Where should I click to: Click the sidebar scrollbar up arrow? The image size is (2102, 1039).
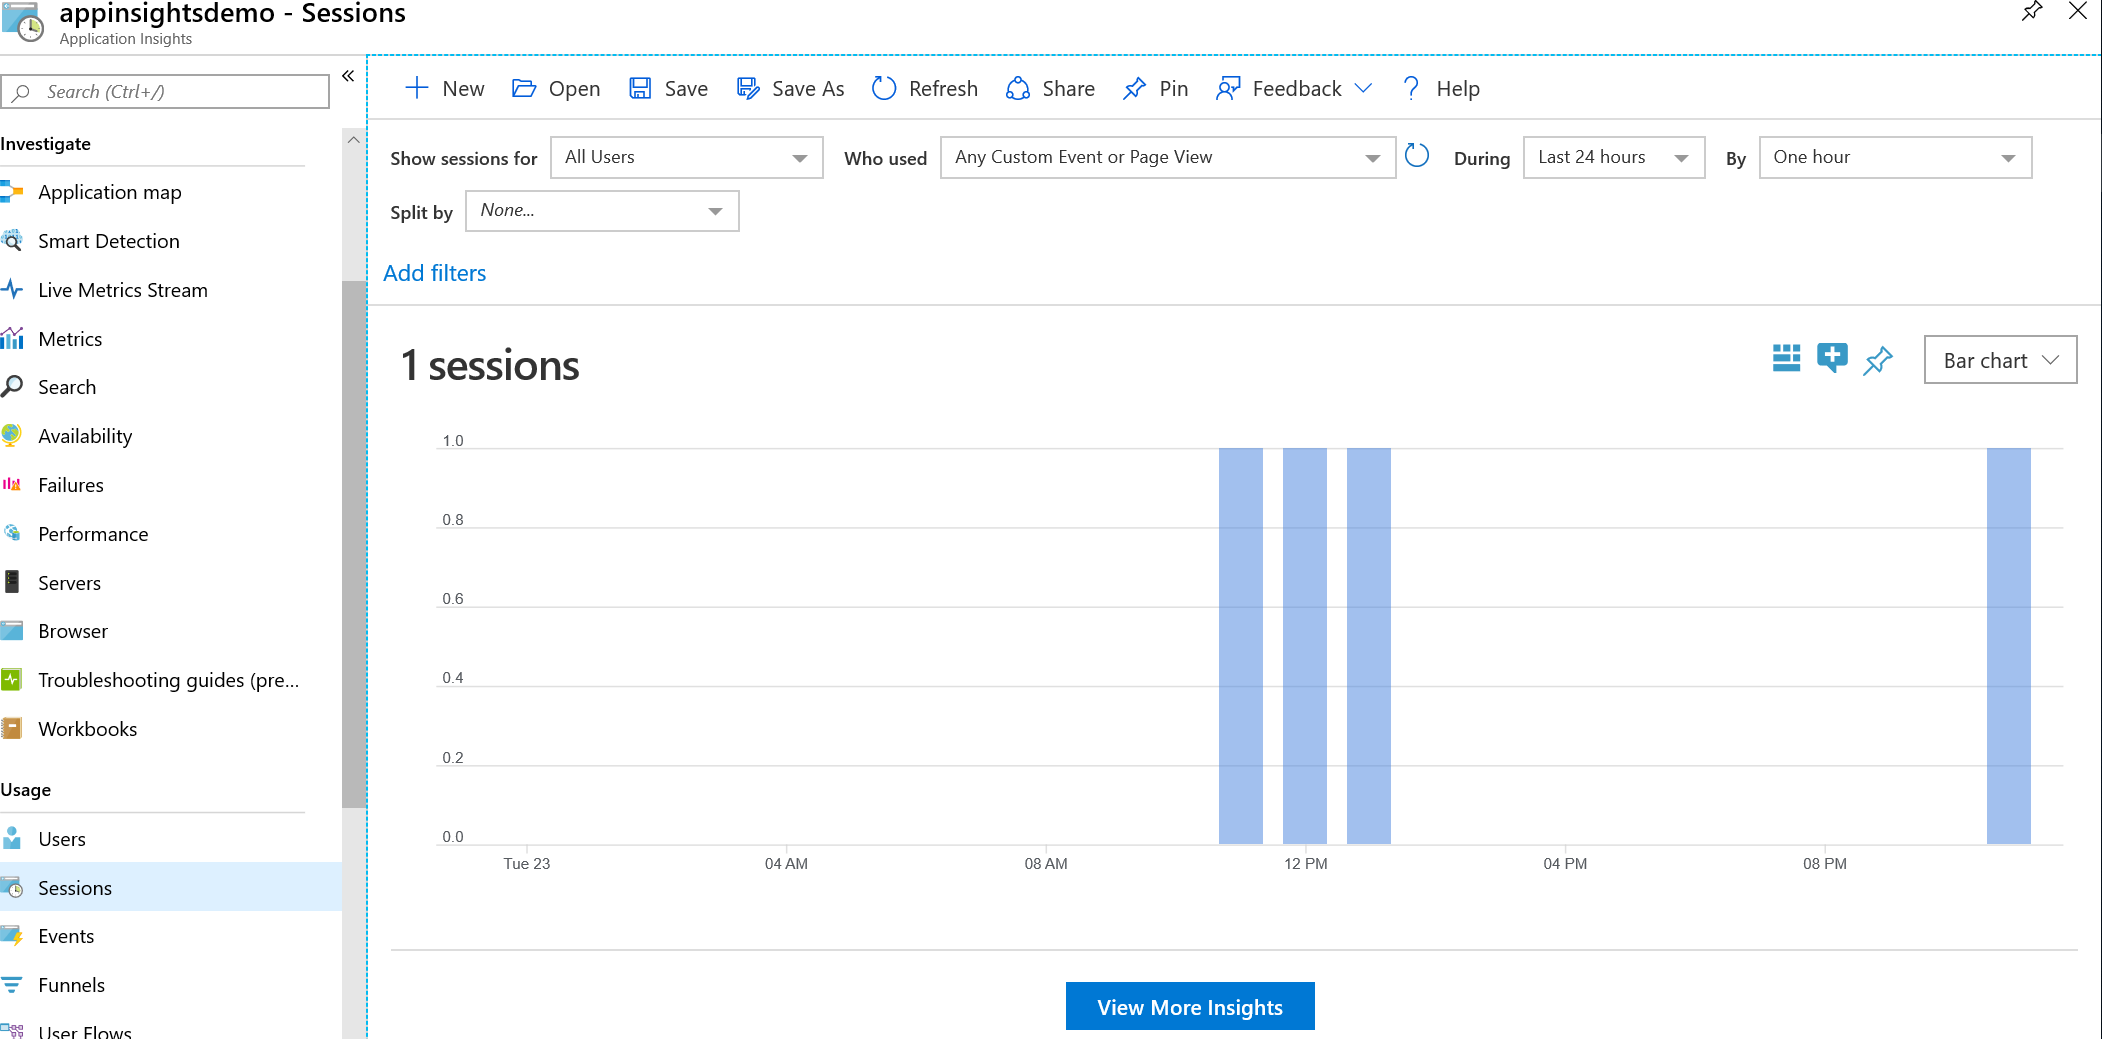click(354, 140)
